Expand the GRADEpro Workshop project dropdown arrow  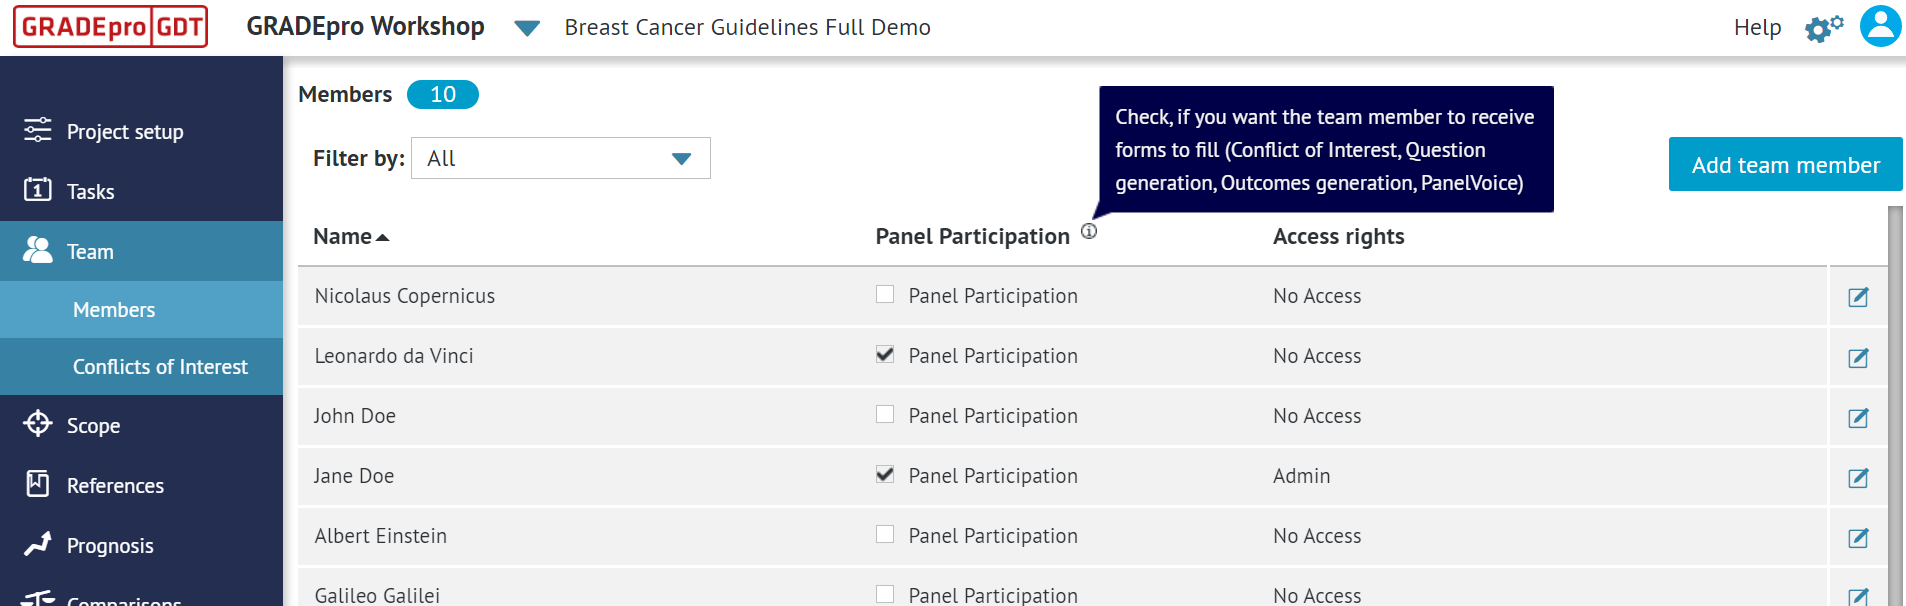(527, 28)
